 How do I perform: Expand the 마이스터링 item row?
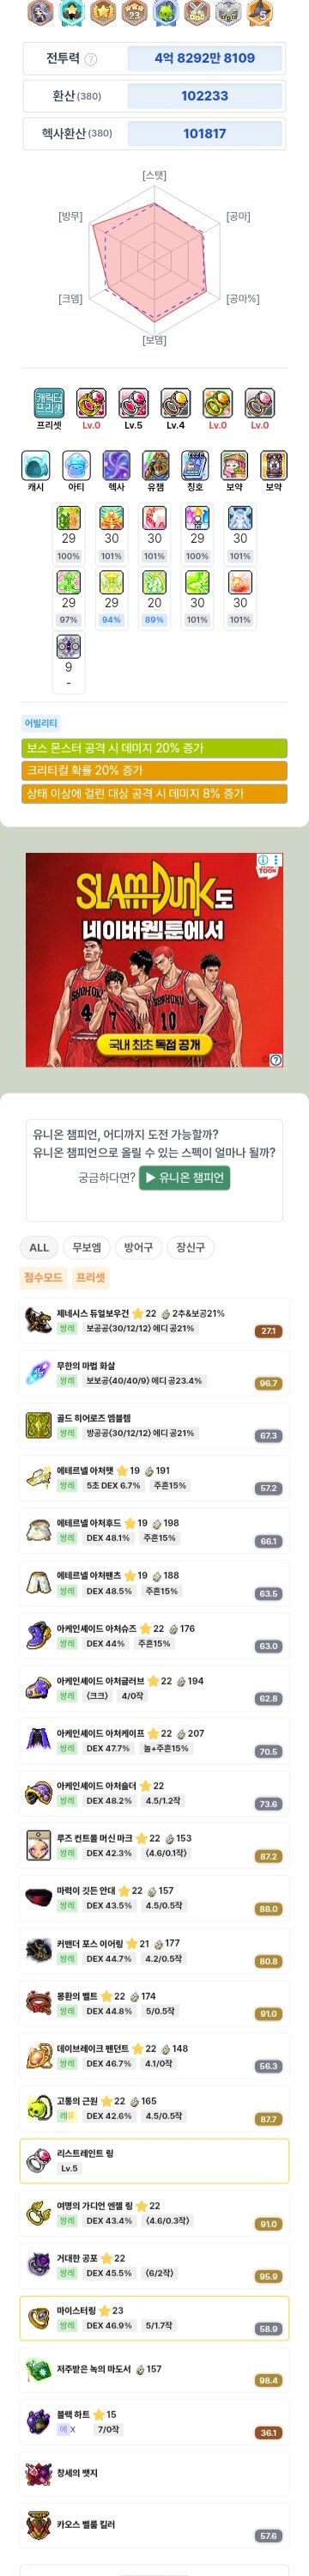154,2318
